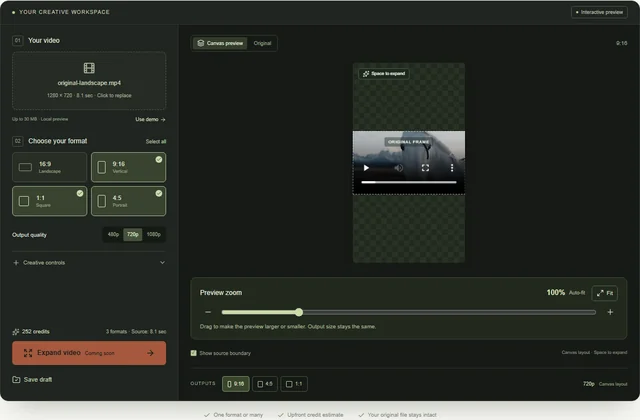This screenshot has width=640, height=420.
Task: Select the 9:16 output tab
Action: (236, 384)
